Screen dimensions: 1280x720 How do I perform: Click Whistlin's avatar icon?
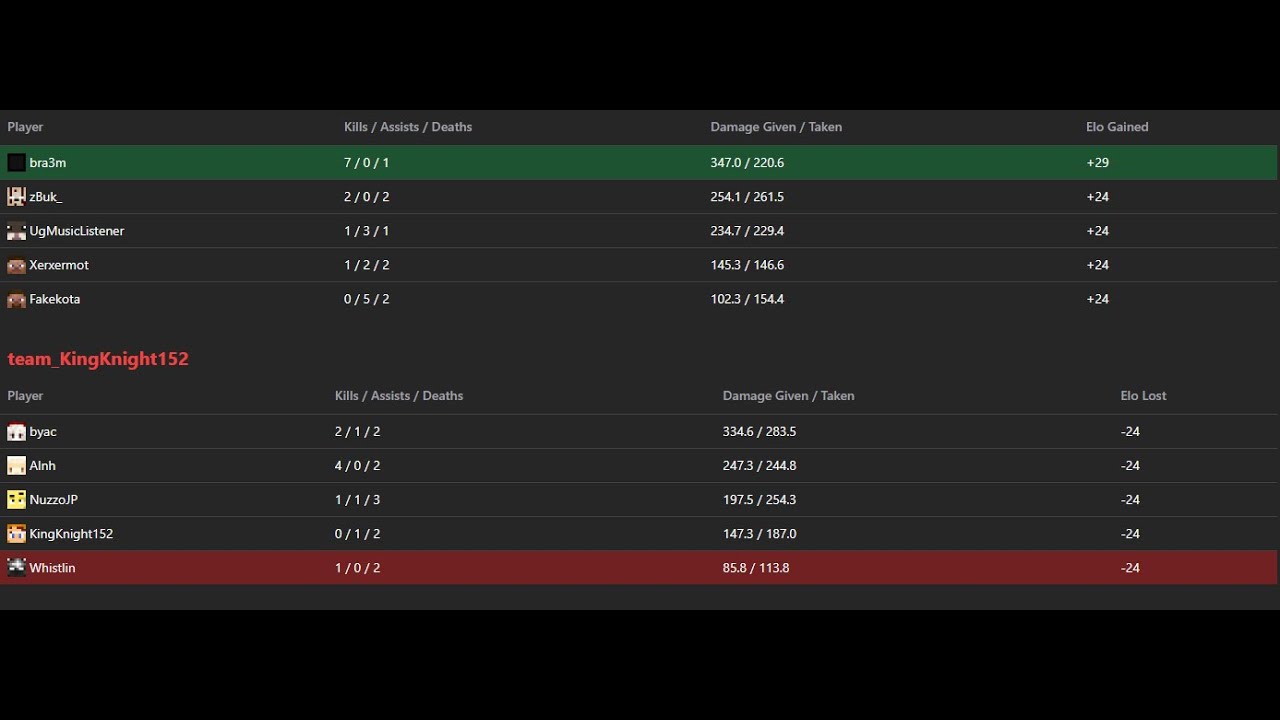pyautogui.click(x=16, y=568)
